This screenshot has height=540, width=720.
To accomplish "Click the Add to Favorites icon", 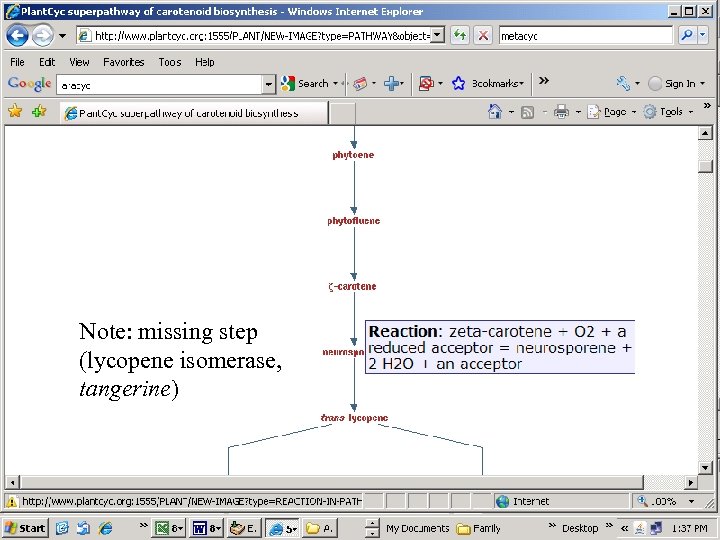I will coord(39,111).
